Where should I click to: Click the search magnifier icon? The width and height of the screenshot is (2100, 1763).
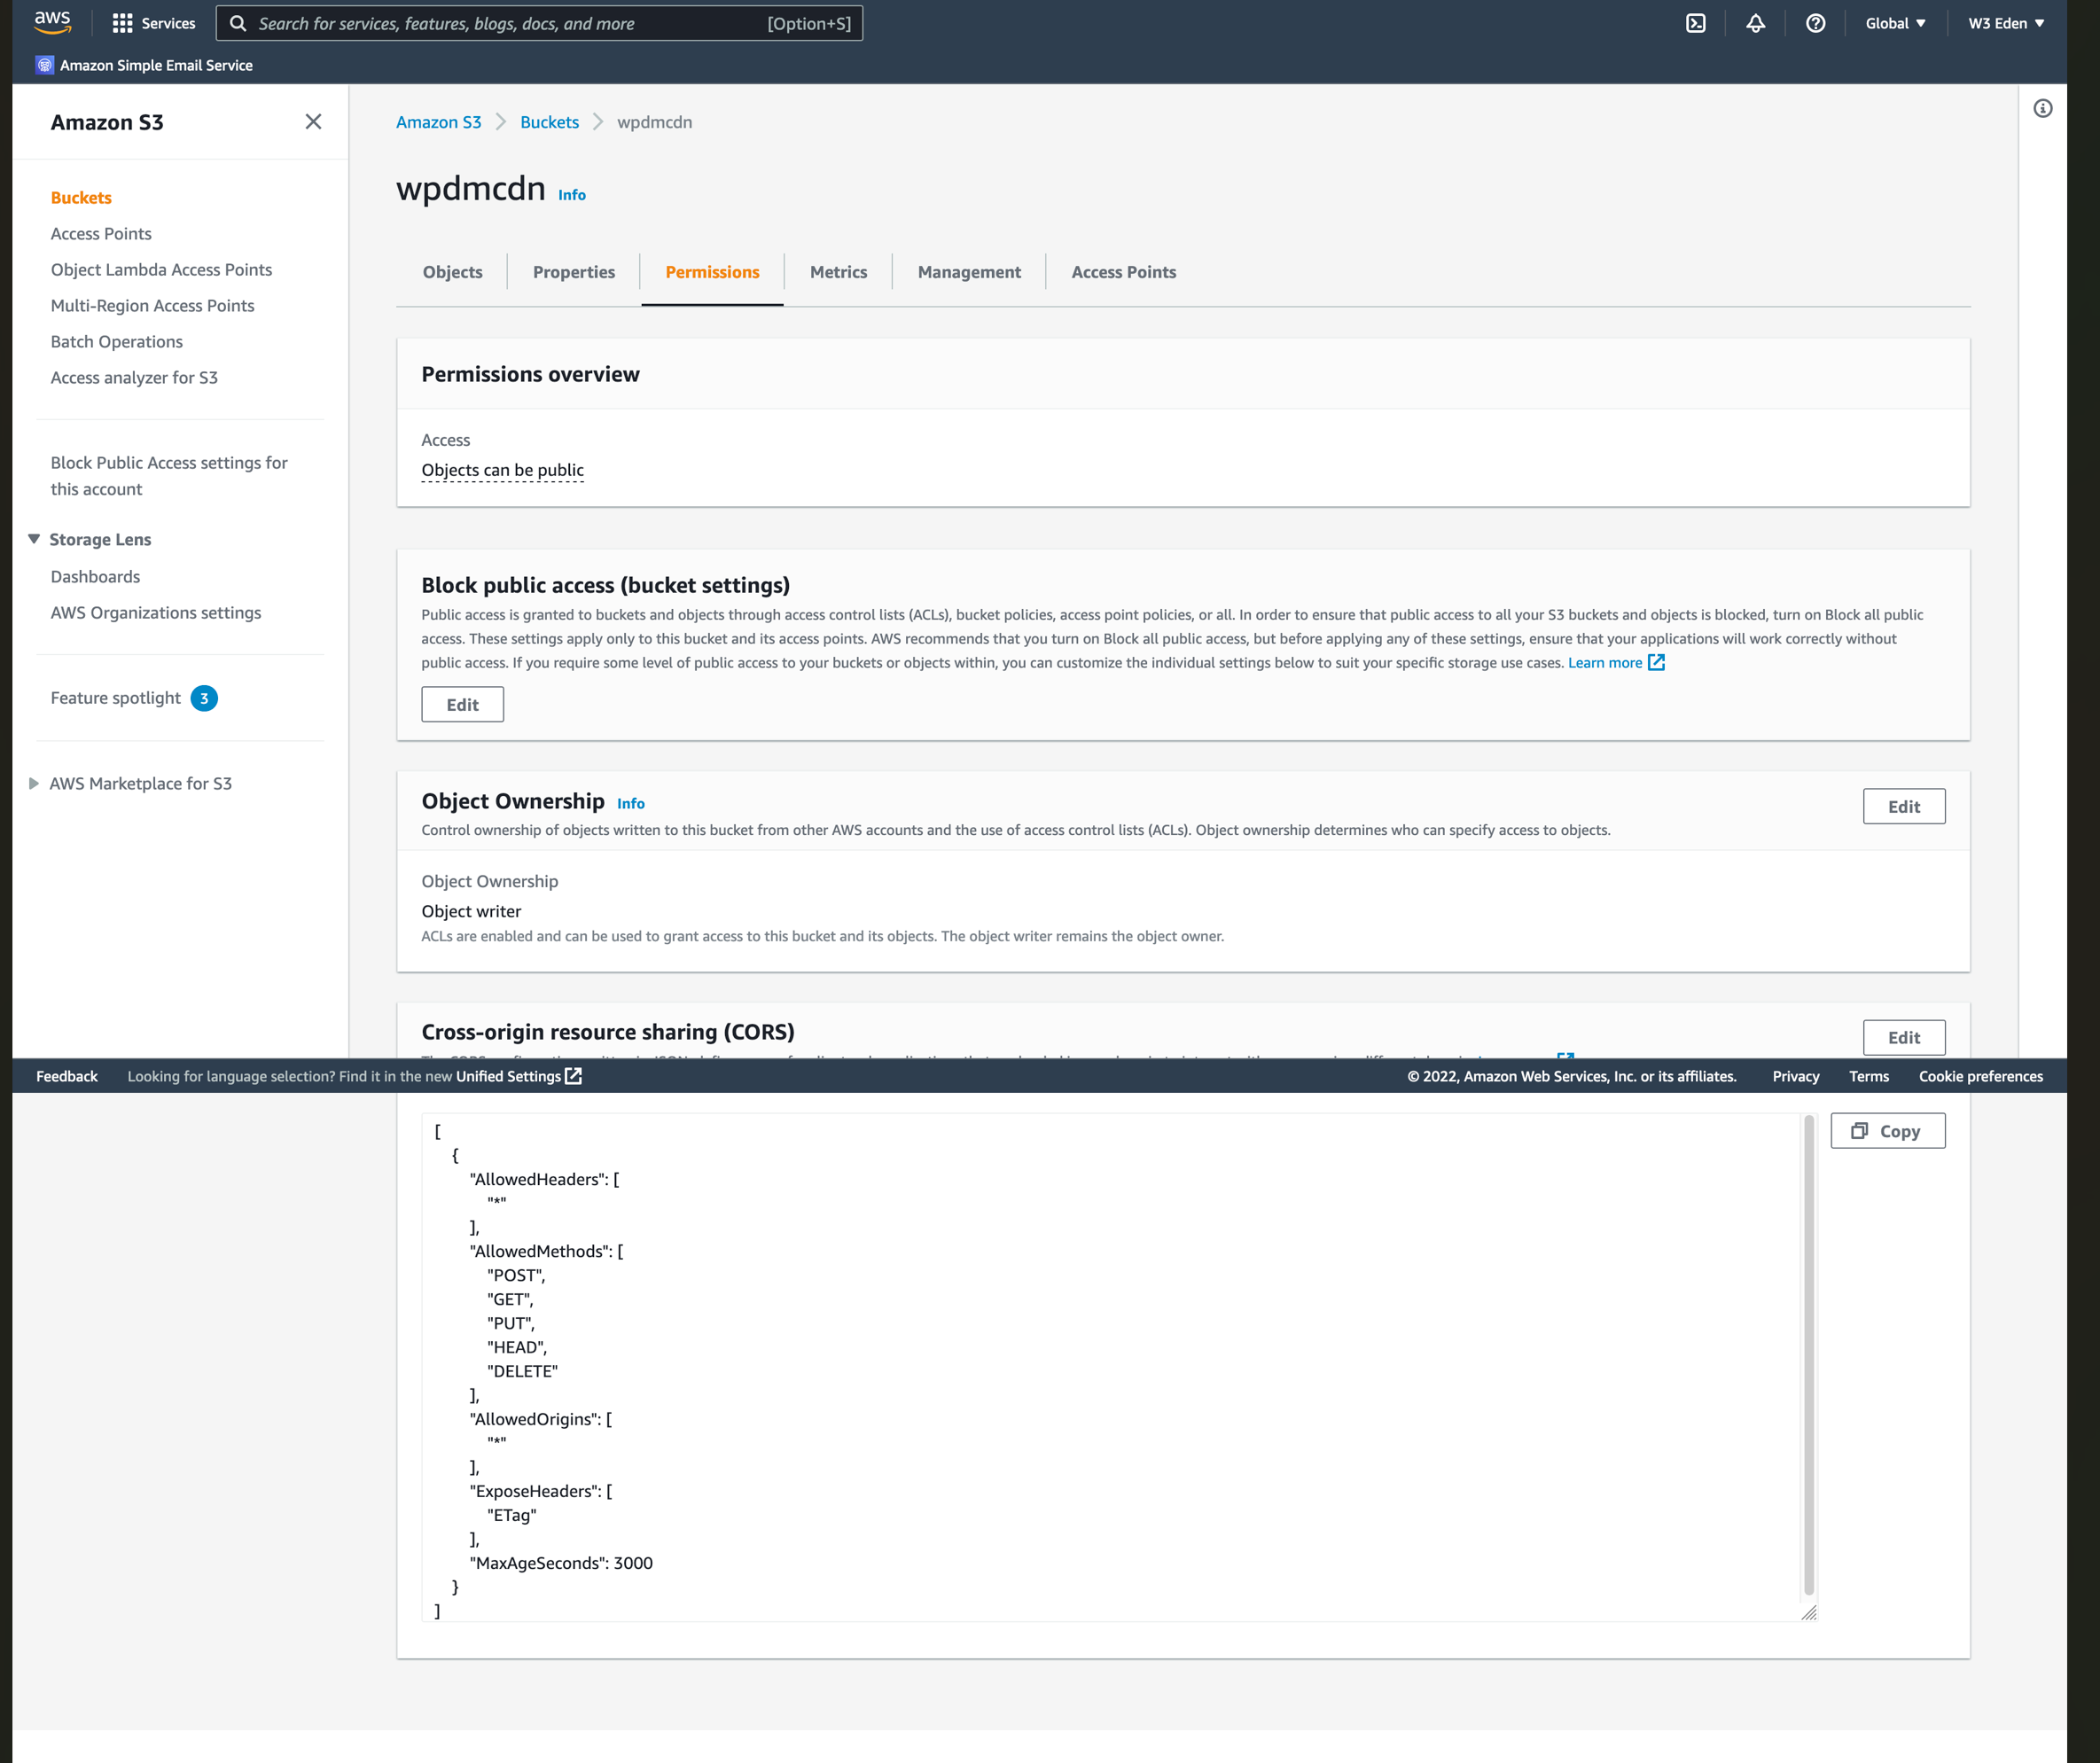coord(238,23)
